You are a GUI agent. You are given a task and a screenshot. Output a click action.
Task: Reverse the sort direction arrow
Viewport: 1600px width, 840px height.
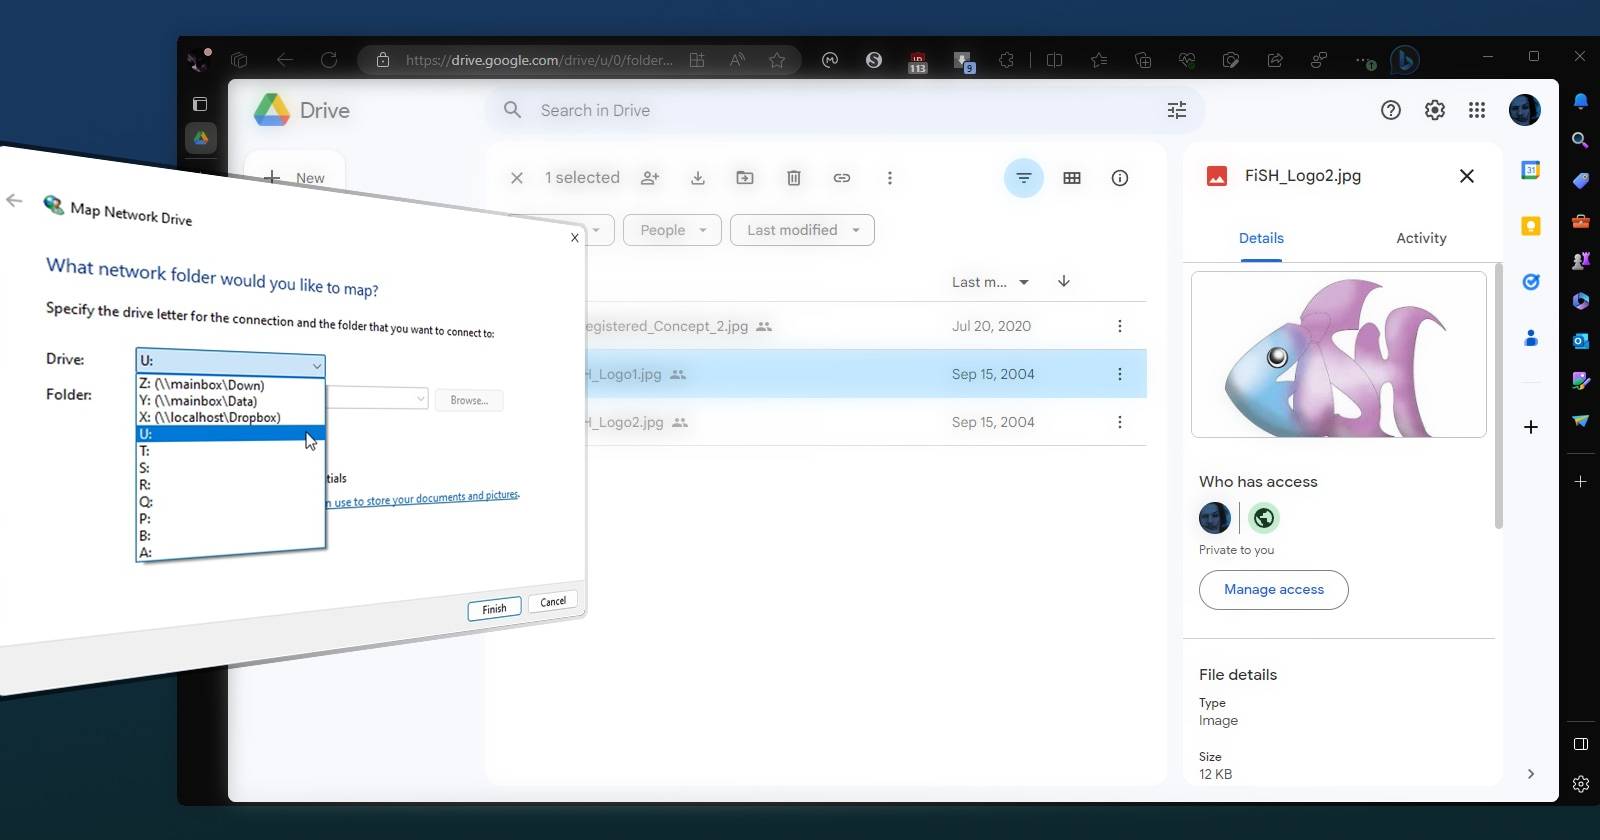coord(1064,281)
